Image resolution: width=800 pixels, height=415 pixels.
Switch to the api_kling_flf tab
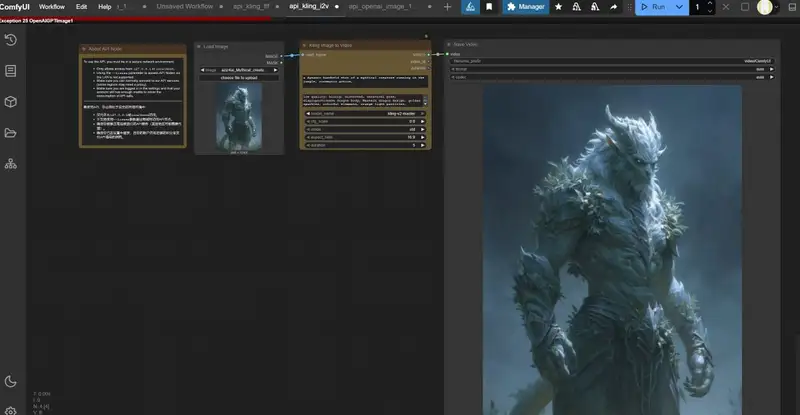point(251,6)
